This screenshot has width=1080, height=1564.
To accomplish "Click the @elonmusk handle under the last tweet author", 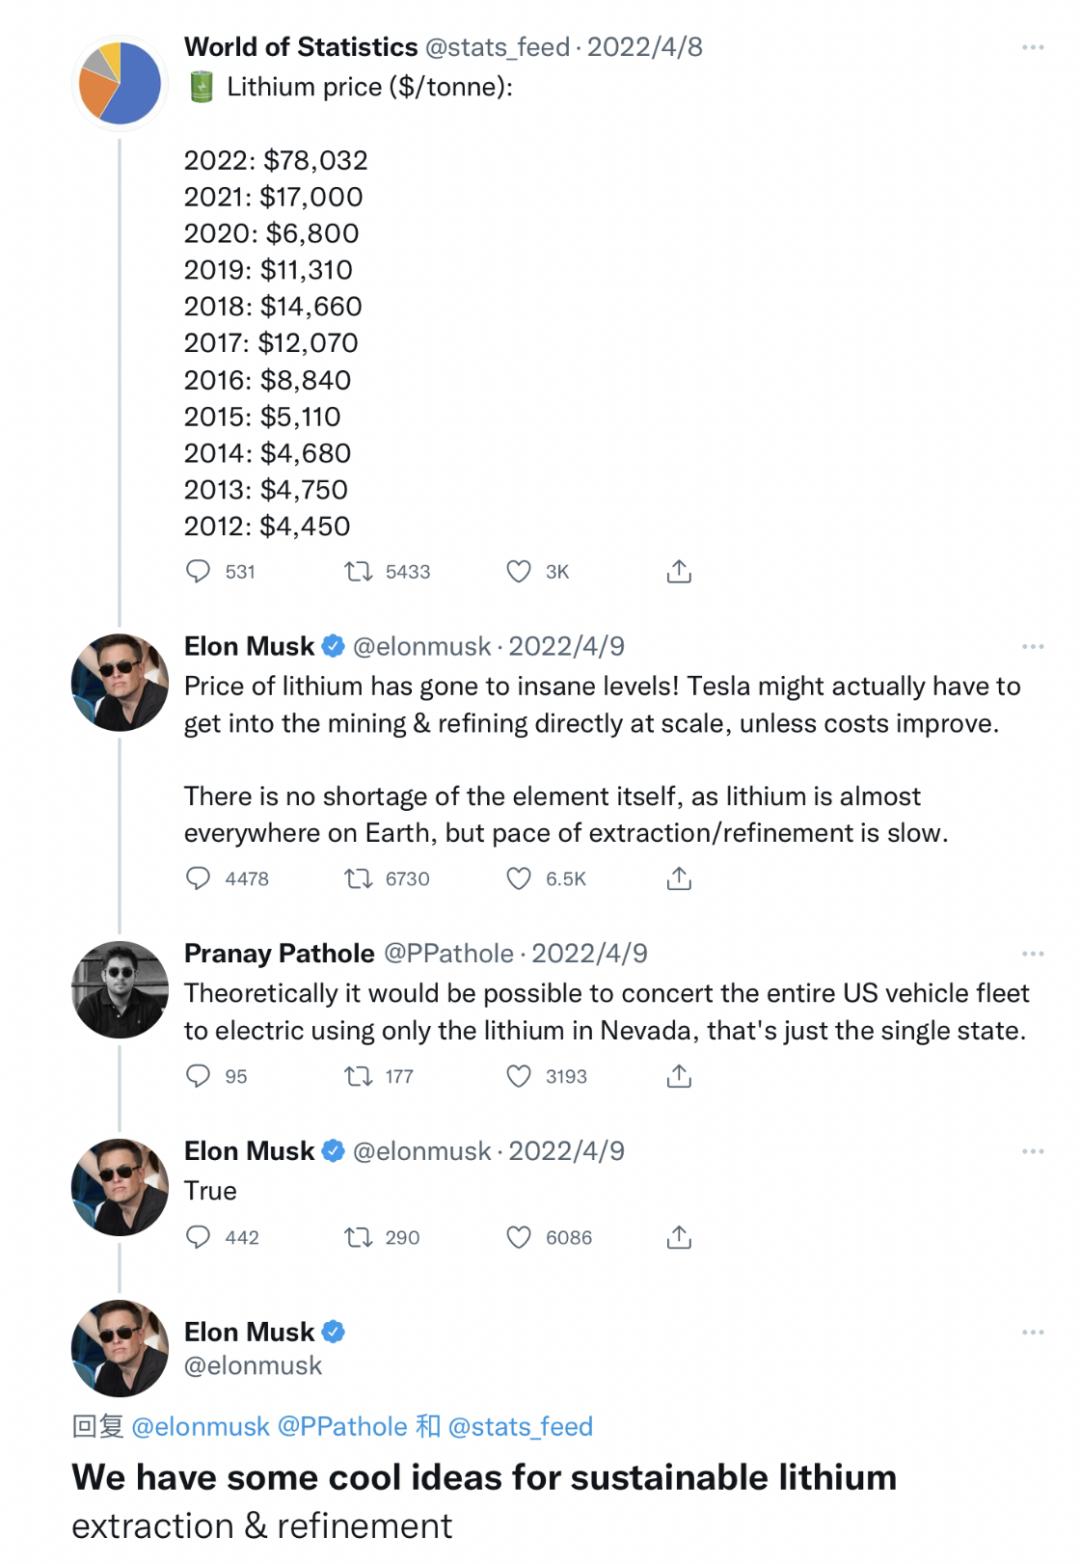I will click(253, 1366).
